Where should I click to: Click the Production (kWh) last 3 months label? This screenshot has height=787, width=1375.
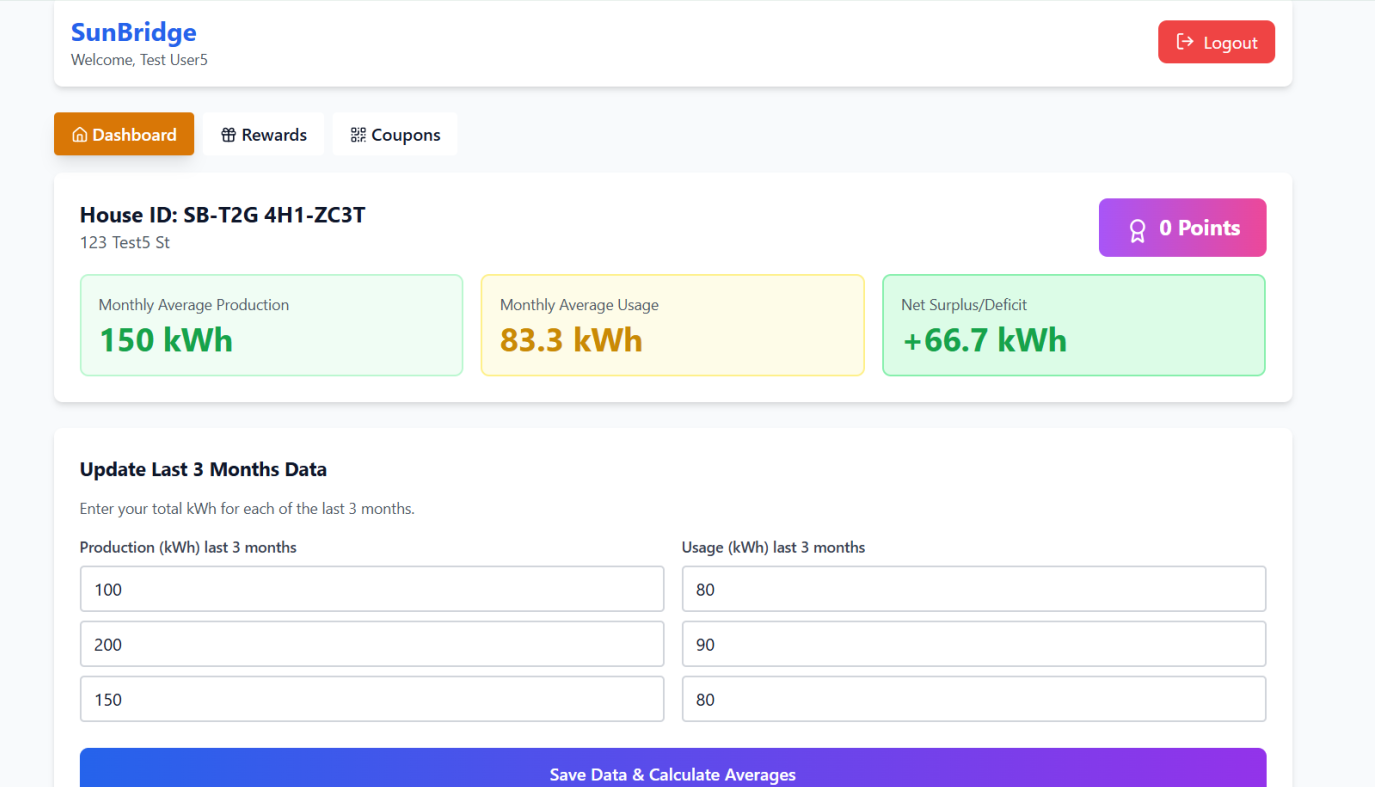point(188,547)
